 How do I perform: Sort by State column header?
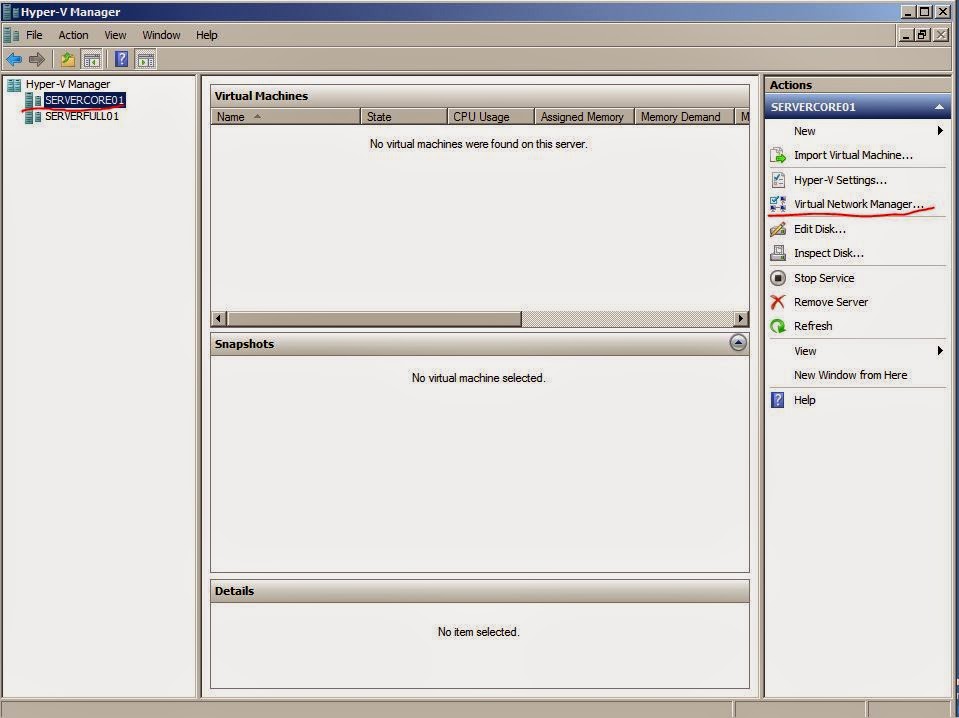click(x=404, y=117)
